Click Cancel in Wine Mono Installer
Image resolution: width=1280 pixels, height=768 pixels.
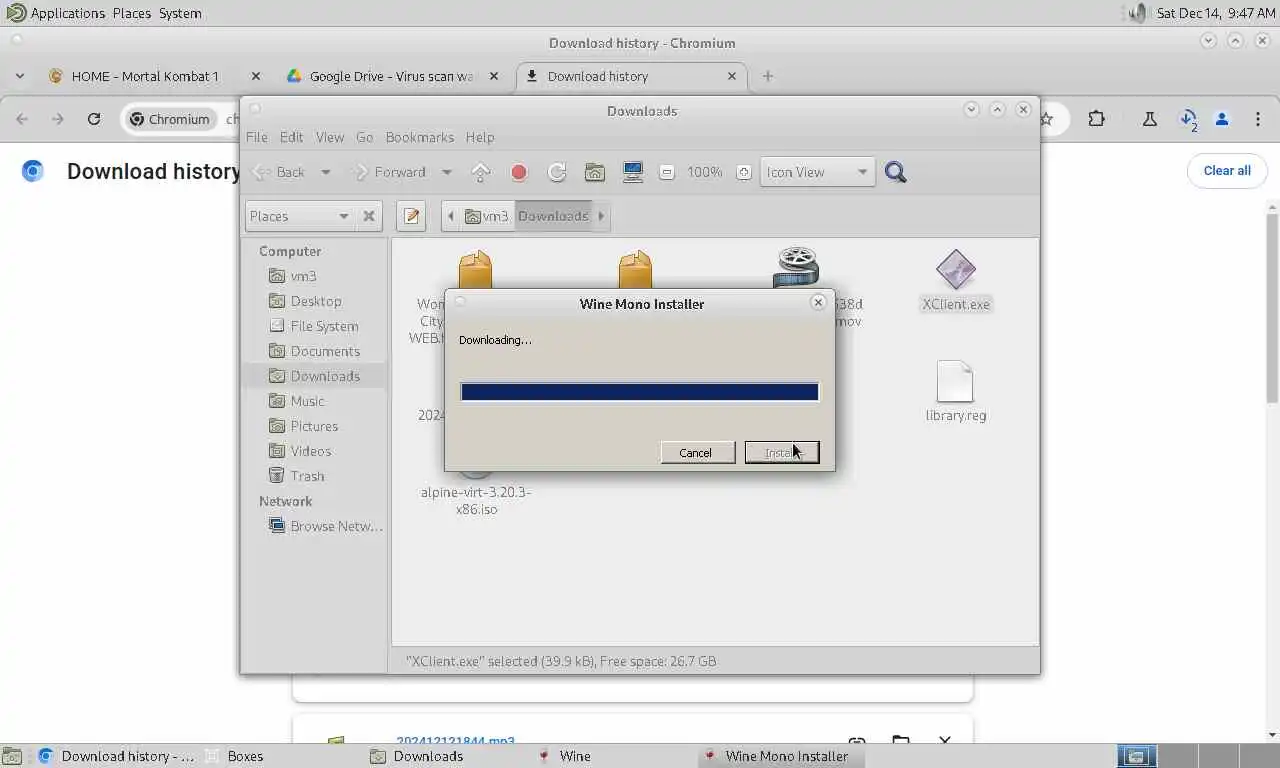click(697, 453)
